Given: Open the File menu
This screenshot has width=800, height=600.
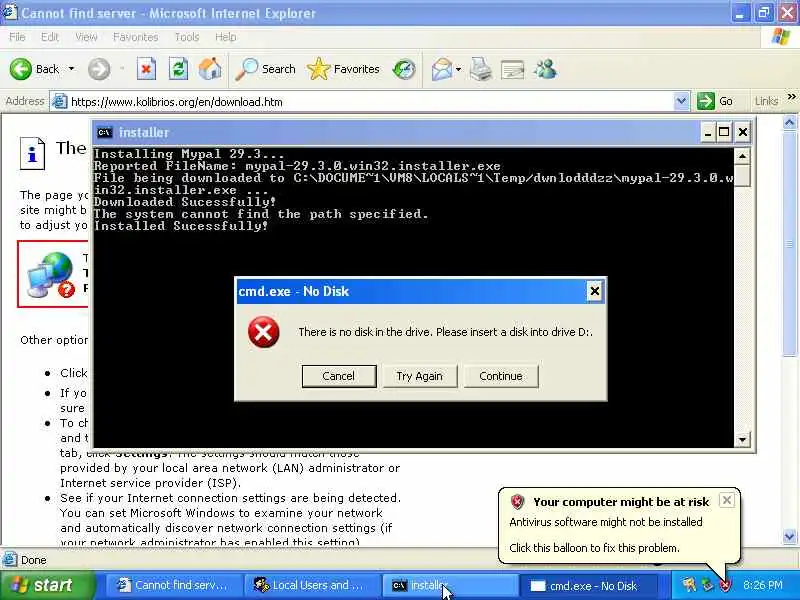Looking at the screenshot, I should [x=17, y=37].
